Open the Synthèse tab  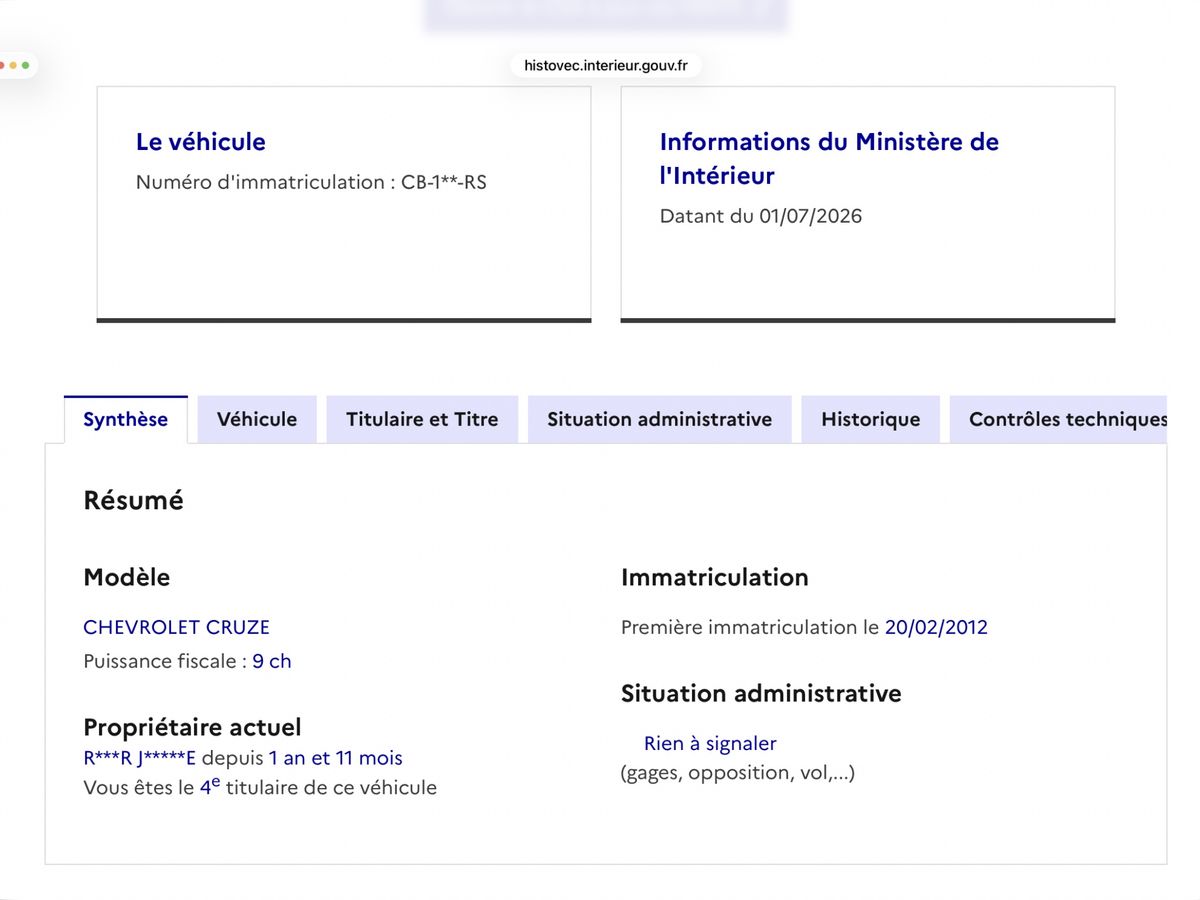pos(125,419)
